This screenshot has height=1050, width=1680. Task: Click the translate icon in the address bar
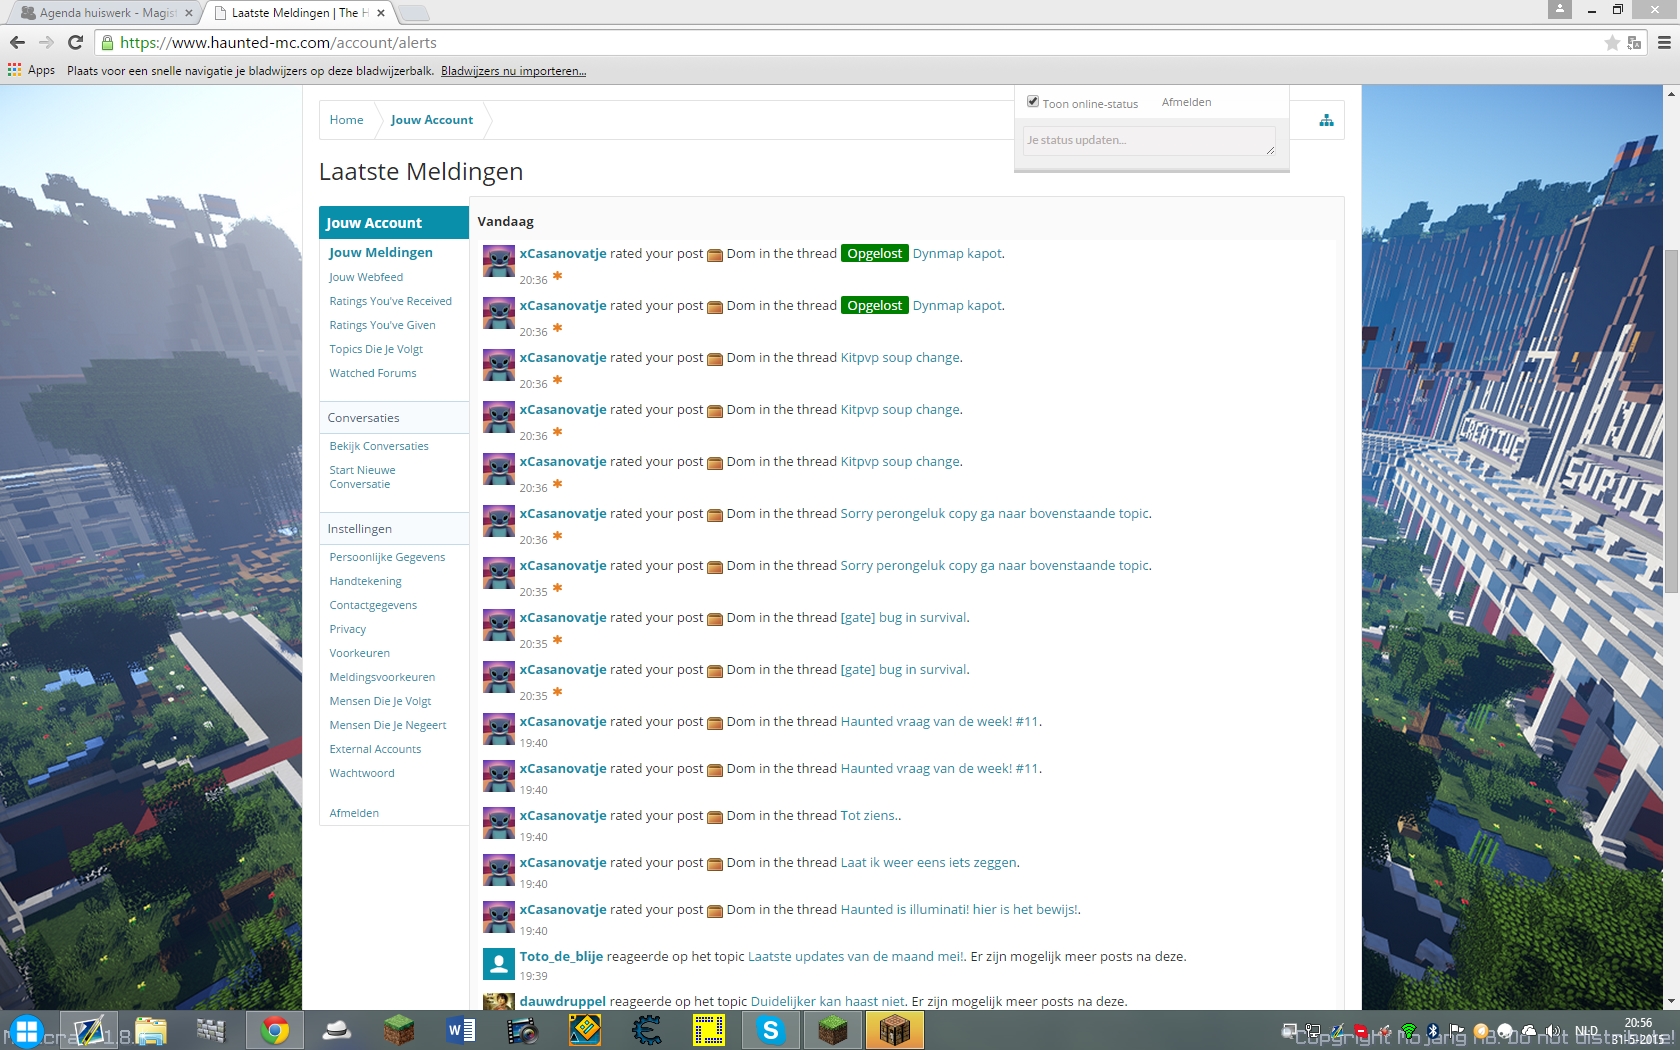point(1634,43)
